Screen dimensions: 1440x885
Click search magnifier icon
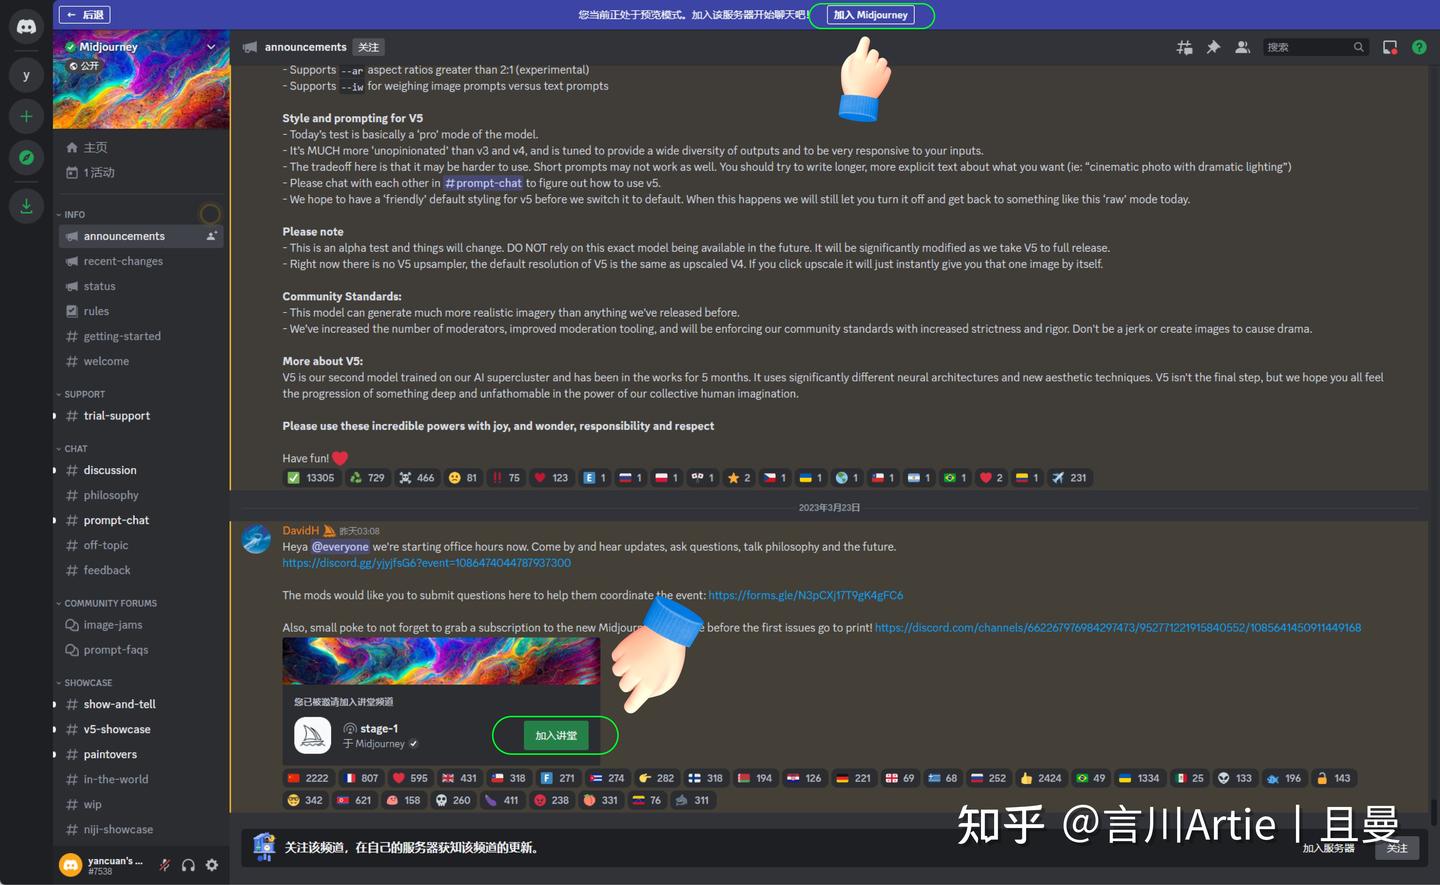tap(1358, 47)
